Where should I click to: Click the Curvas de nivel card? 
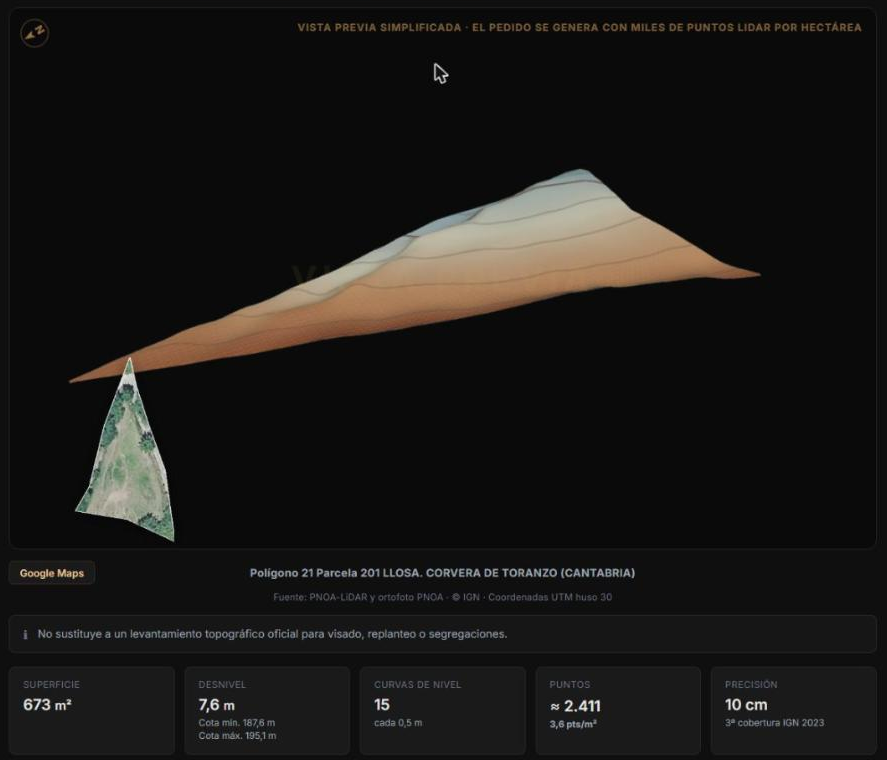[x=442, y=710]
